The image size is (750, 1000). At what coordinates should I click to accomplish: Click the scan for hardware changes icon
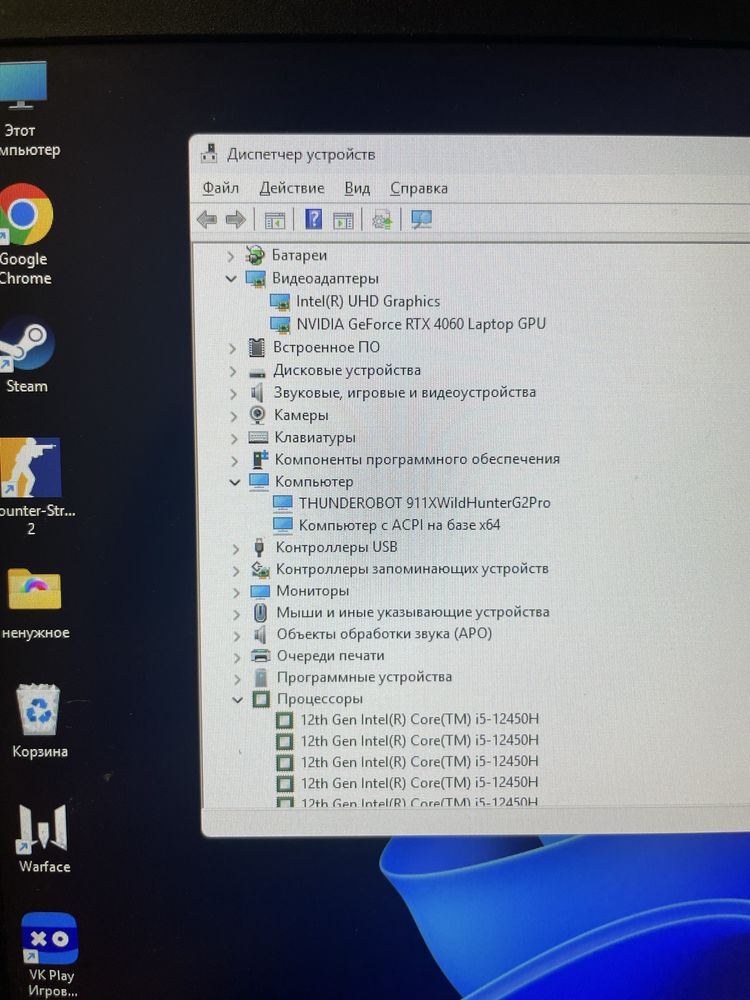click(422, 220)
